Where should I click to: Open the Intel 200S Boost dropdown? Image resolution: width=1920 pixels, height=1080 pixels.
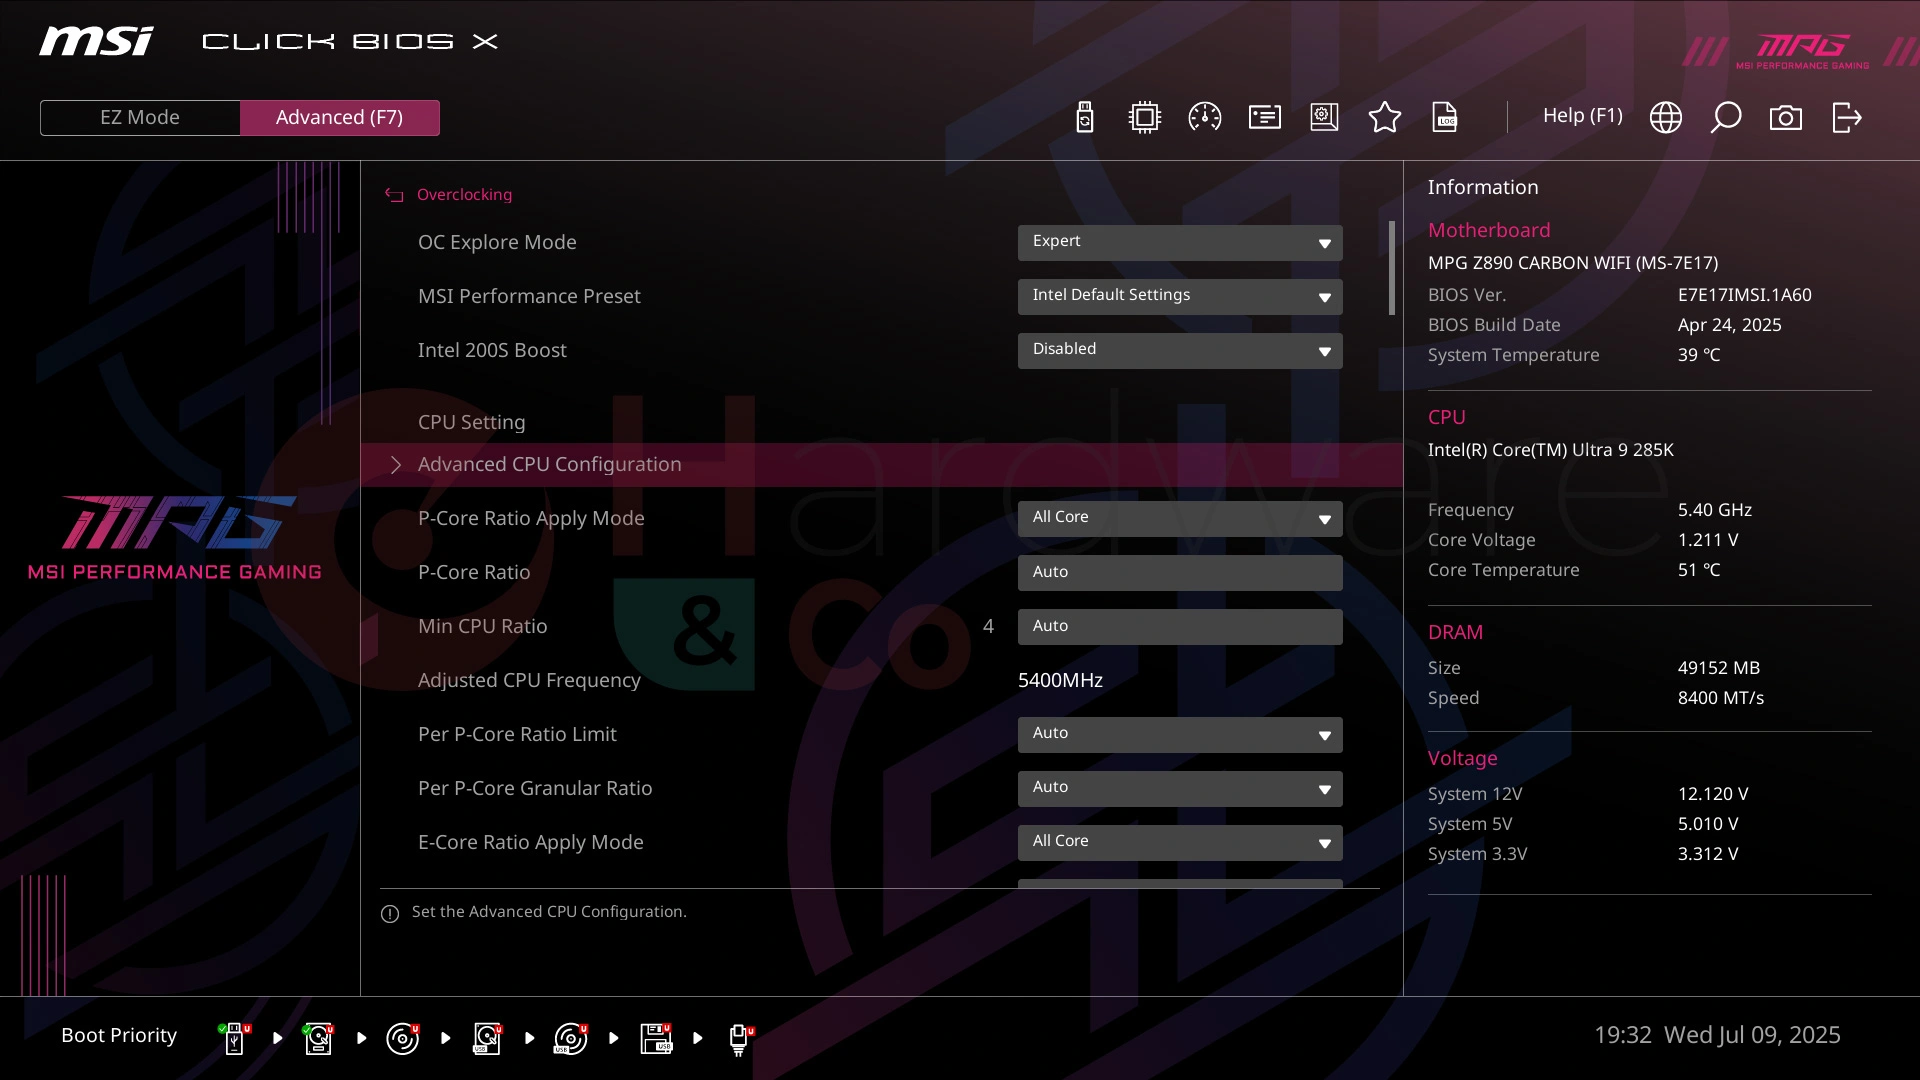click(x=1180, y=350)
